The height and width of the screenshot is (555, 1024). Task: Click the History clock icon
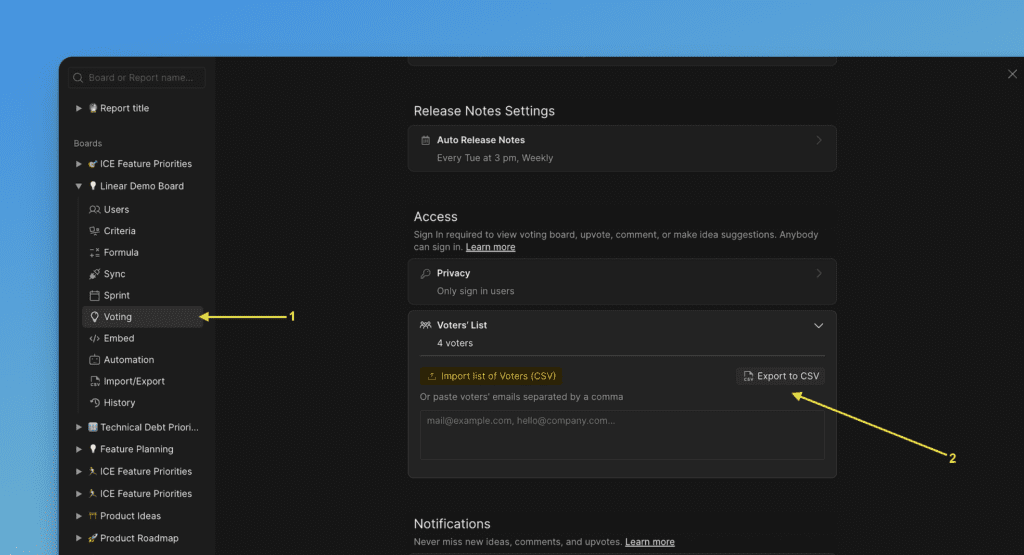95,403
